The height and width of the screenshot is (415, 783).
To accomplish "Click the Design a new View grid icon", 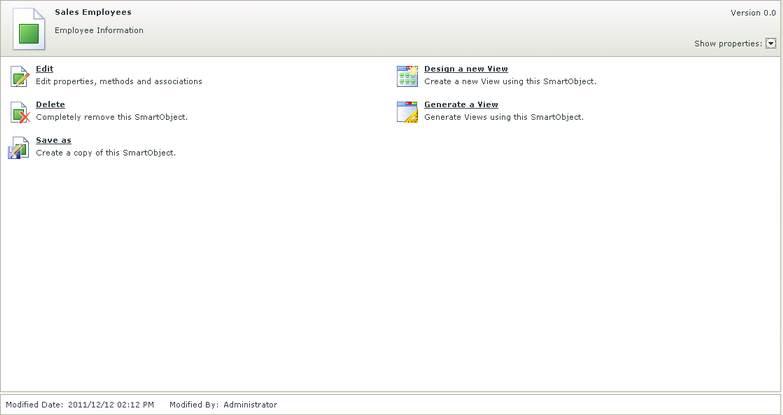I will [x=407, y=76].
